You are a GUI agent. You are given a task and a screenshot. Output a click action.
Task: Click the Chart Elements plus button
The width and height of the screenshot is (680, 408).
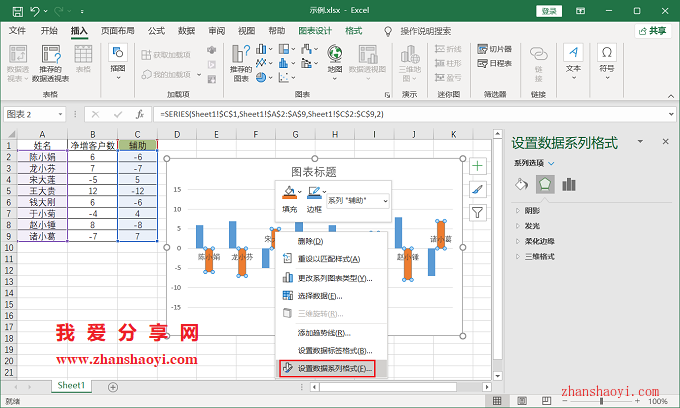(477, 166)
